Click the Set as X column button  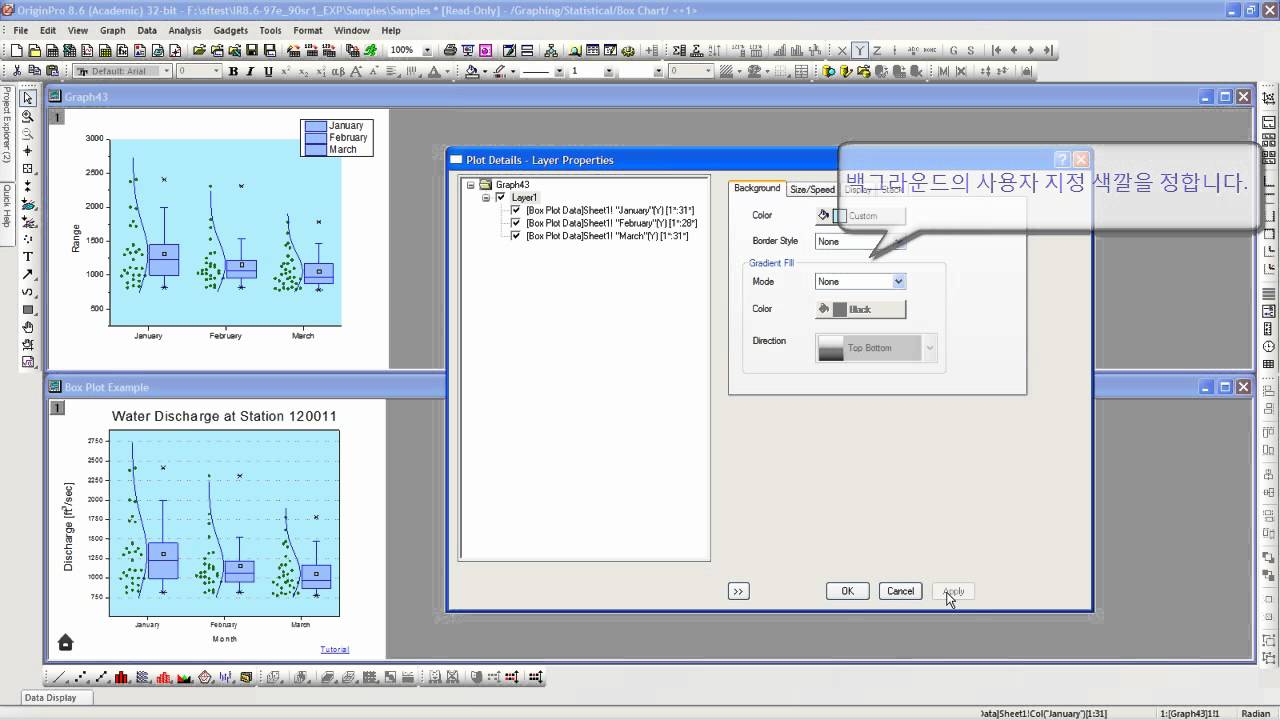[842, 50]
